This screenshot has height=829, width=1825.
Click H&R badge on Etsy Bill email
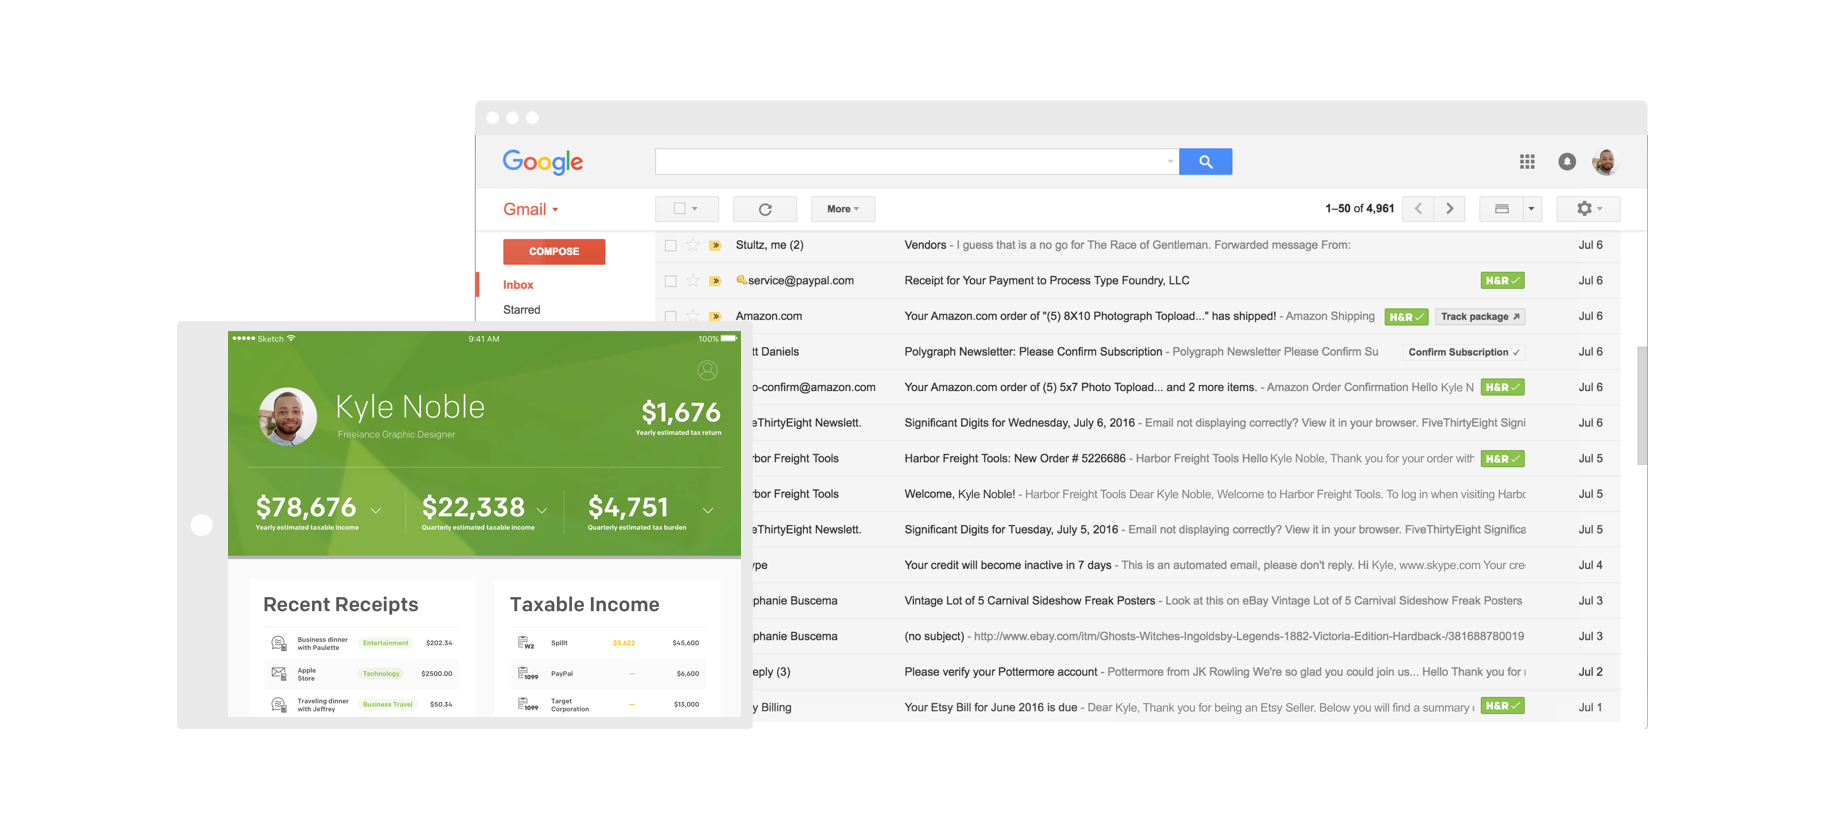point(1502,706)
